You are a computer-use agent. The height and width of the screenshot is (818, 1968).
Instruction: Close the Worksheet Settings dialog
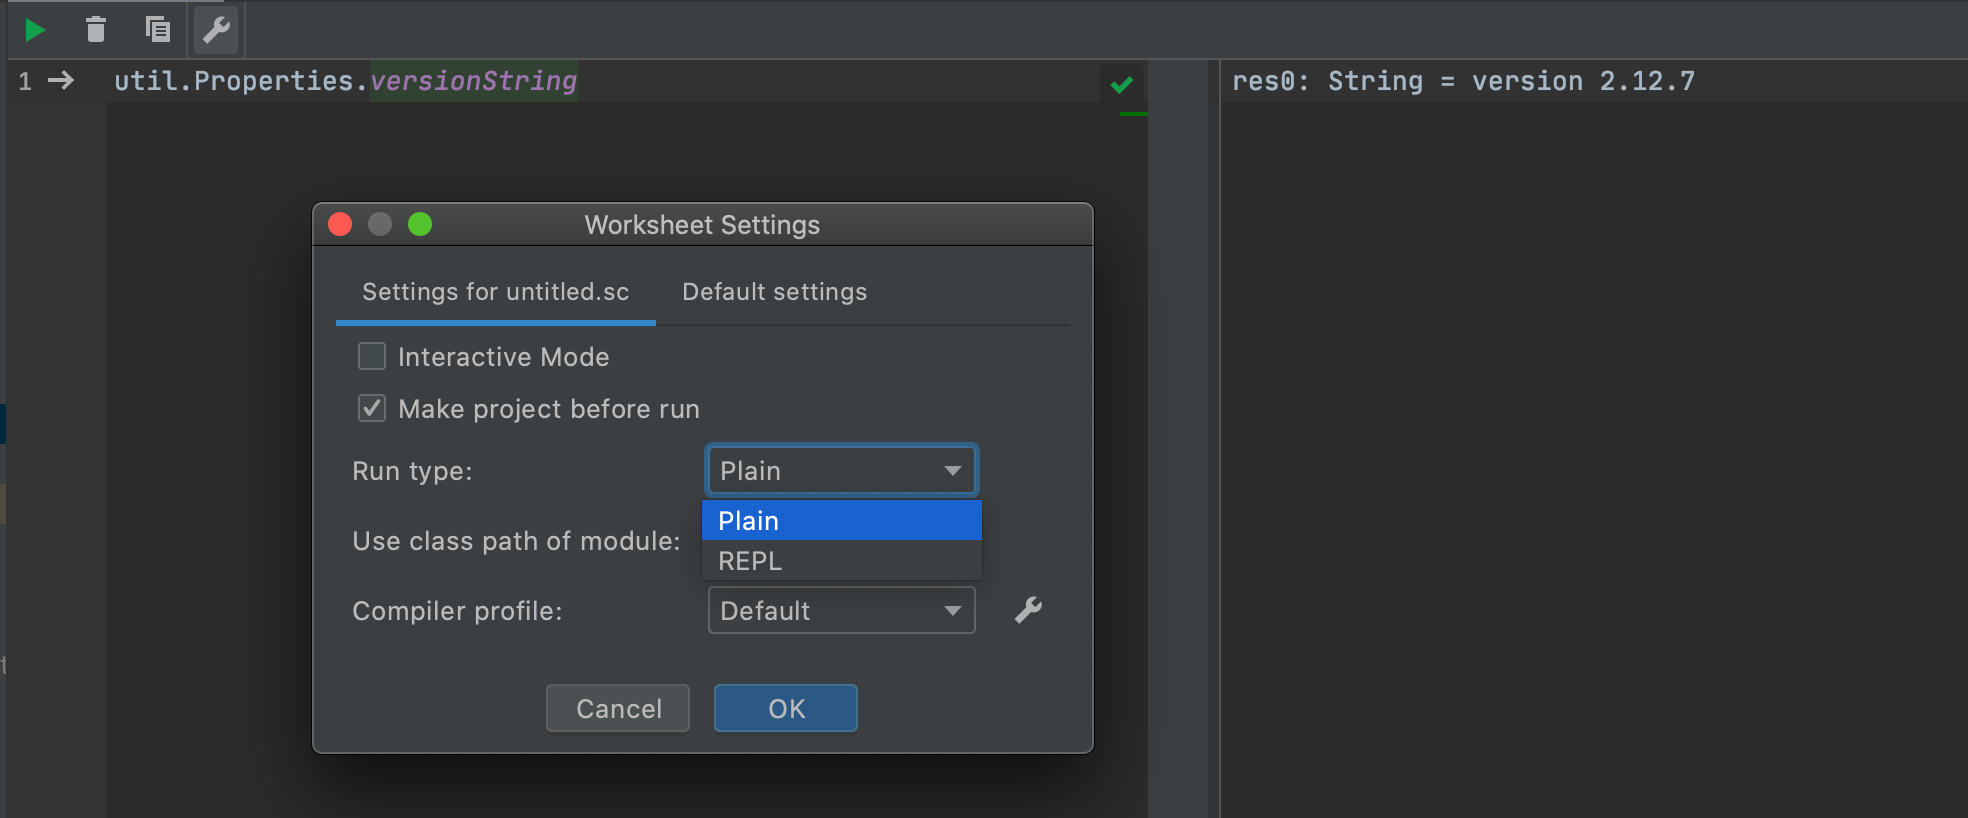tap(340, 224)
